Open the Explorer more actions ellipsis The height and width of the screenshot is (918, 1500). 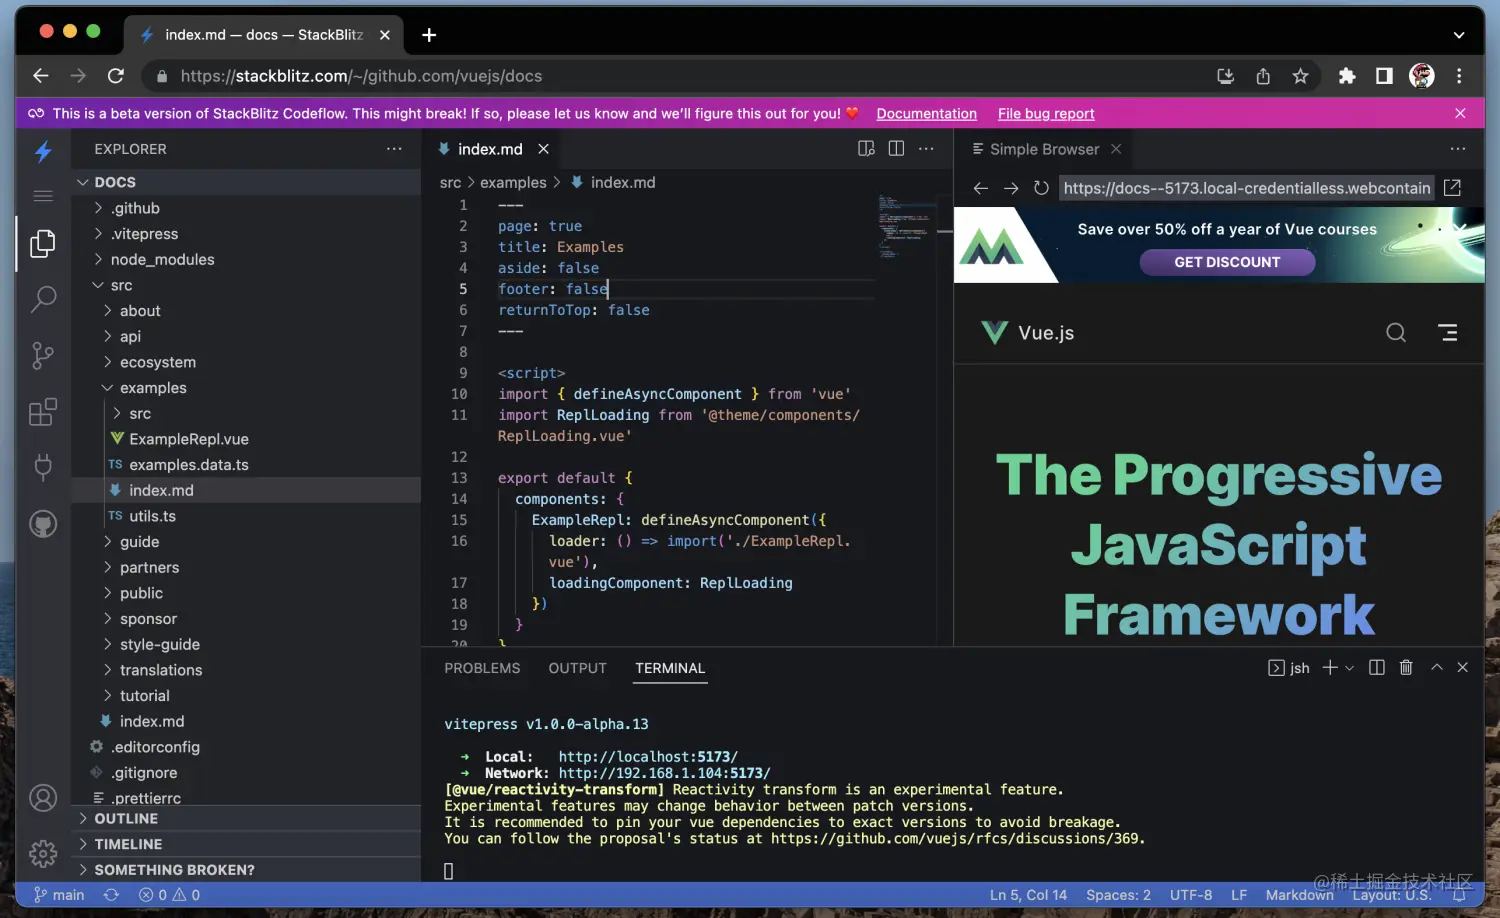point(394,149)
